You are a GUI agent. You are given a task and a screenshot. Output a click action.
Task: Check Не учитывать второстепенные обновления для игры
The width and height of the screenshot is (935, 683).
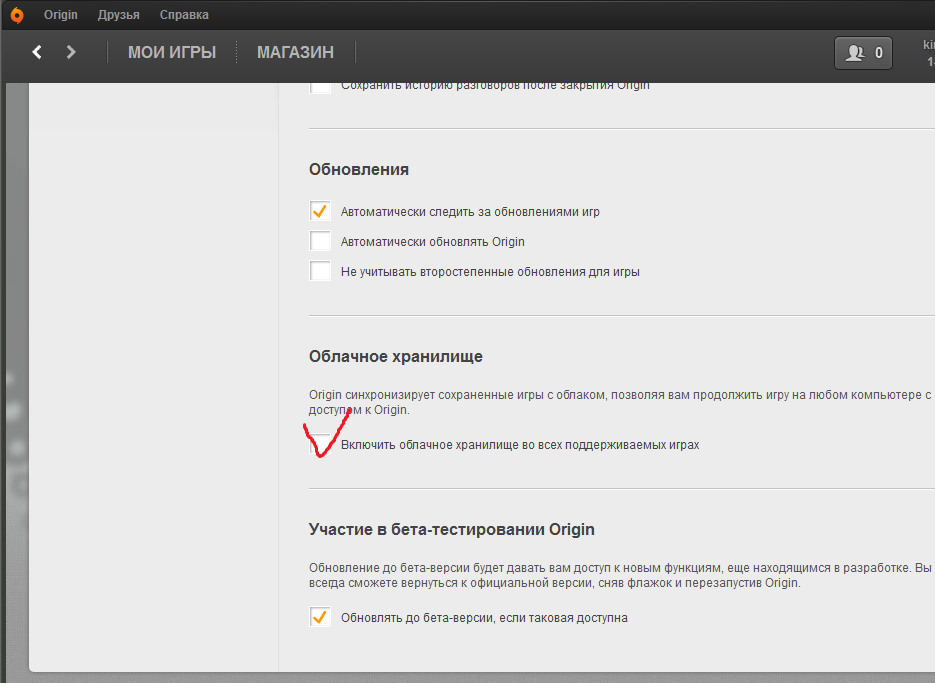(320, 271)
